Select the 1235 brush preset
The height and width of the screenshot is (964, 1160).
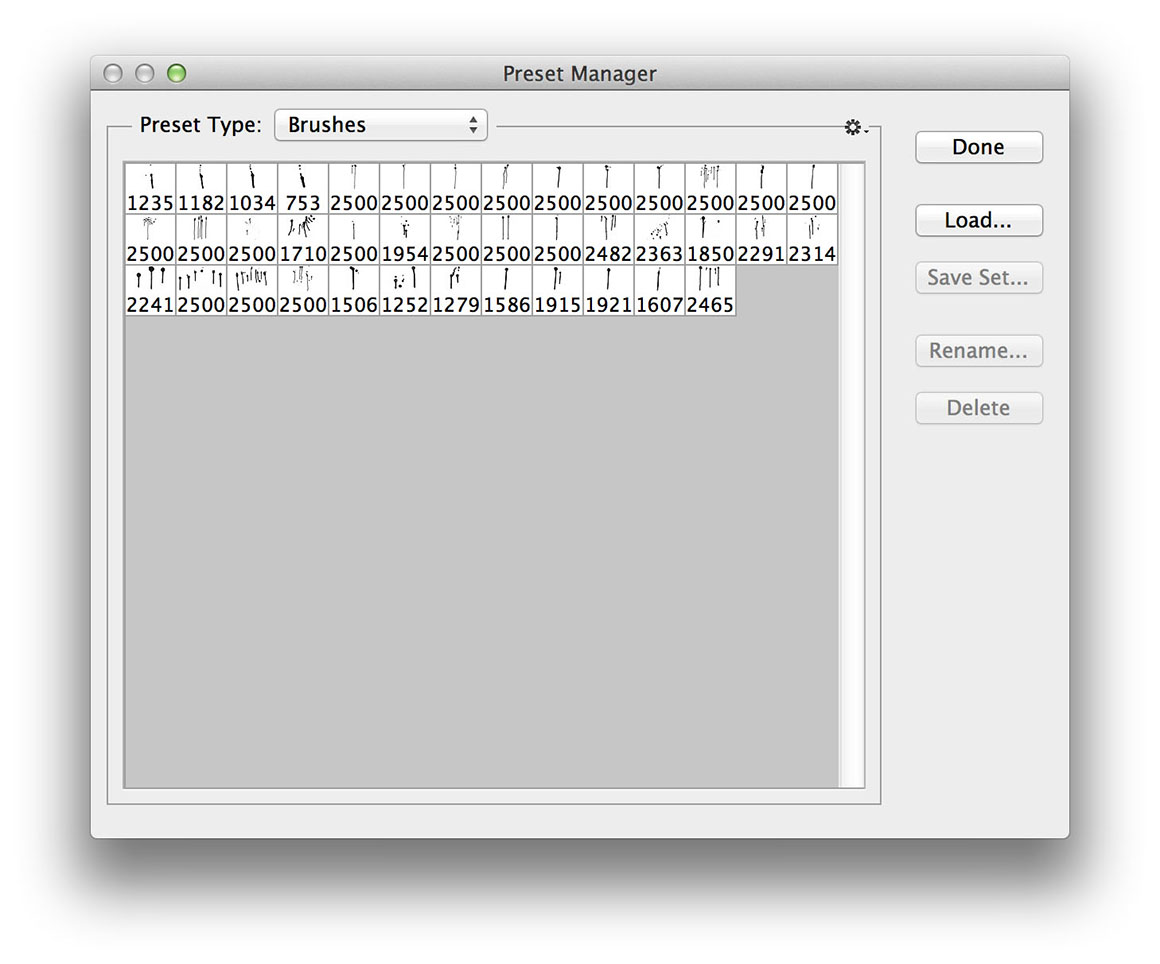point(150,189)
